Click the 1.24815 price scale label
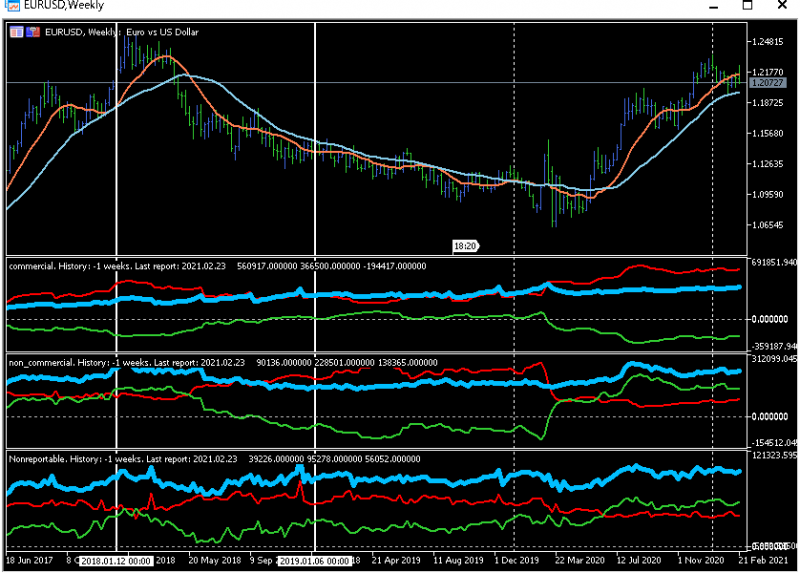The height and width of the screenshot is (573, 800). (768, 42)
